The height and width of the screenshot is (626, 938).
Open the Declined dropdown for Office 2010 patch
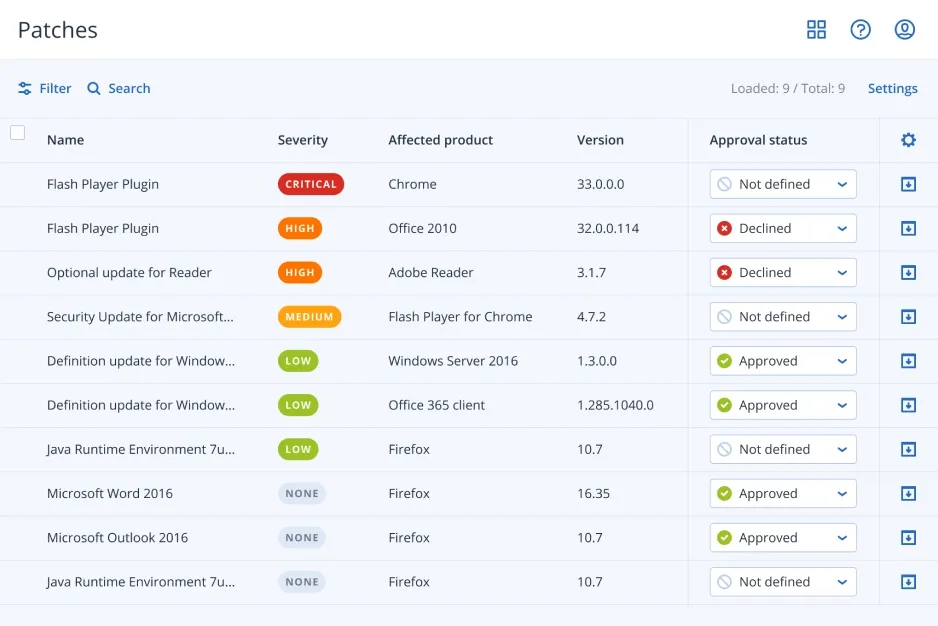pyautogui.click(x=782, y=228)
